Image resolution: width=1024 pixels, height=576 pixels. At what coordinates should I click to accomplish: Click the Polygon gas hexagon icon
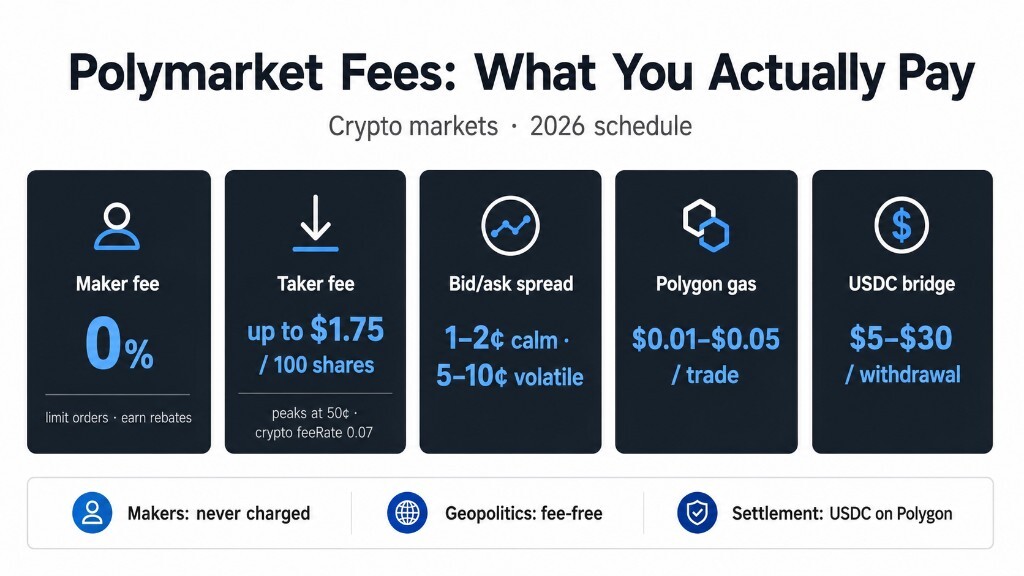[x=706, y=225]
